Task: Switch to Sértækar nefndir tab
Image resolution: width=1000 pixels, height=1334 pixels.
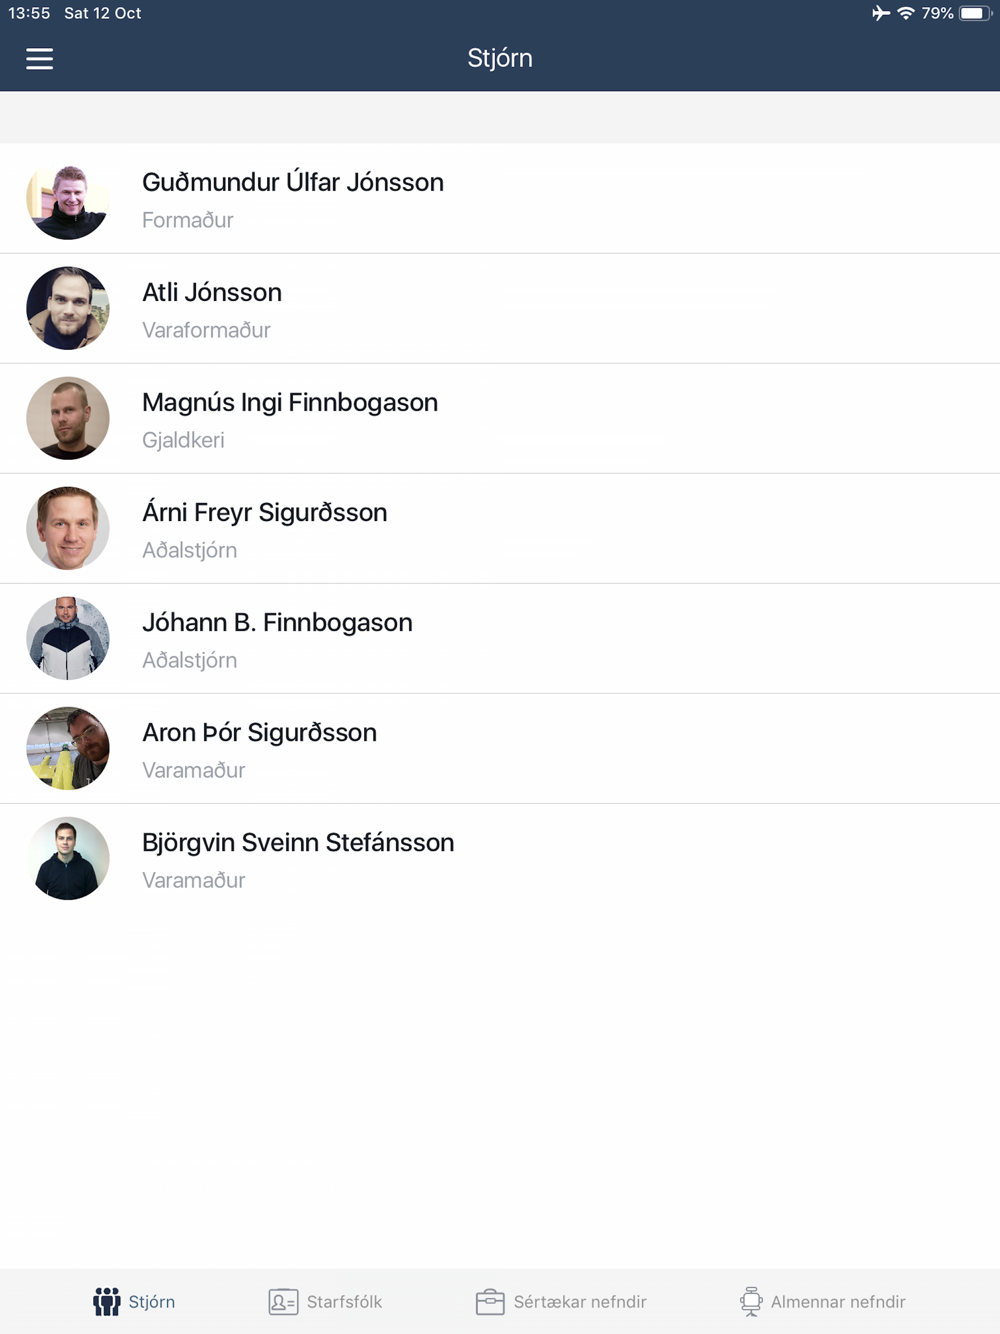Action: tap(561, 1301)
